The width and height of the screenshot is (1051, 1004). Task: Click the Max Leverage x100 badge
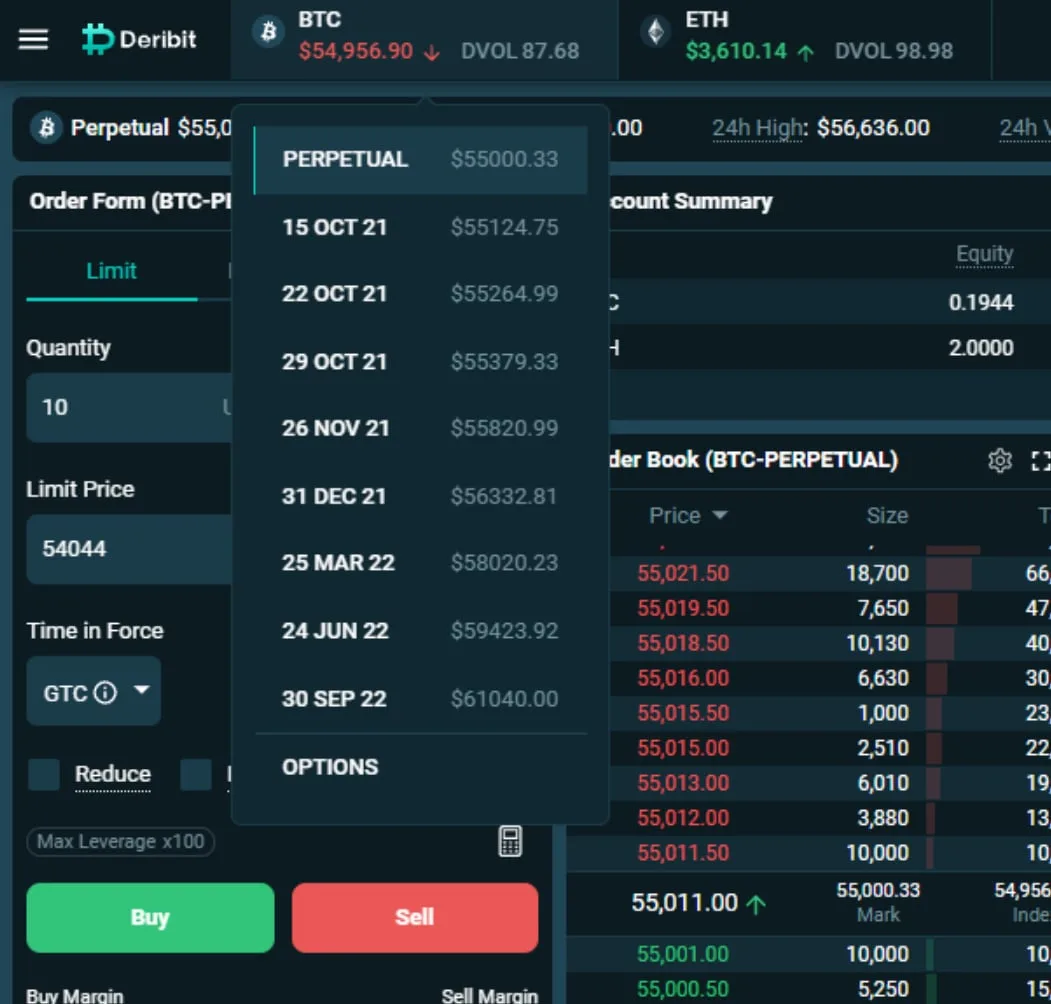[x=121, y=841]
